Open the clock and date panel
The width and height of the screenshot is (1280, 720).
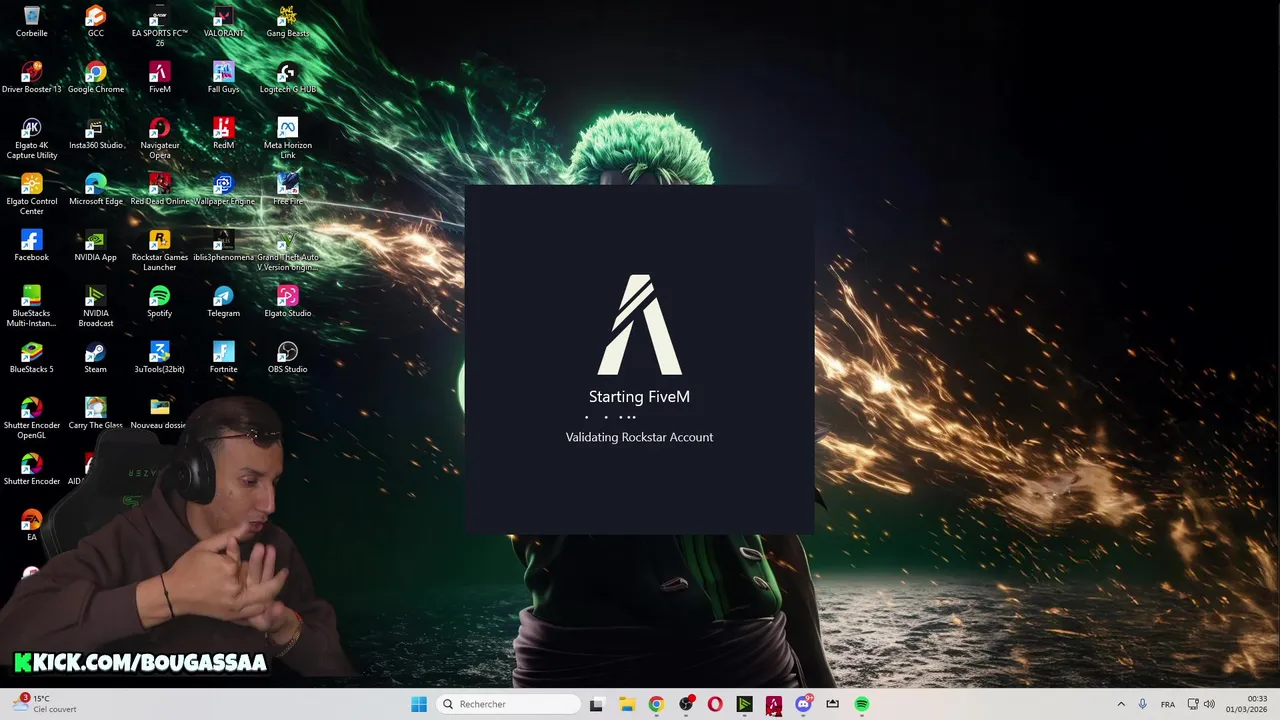click(1248, 704)
